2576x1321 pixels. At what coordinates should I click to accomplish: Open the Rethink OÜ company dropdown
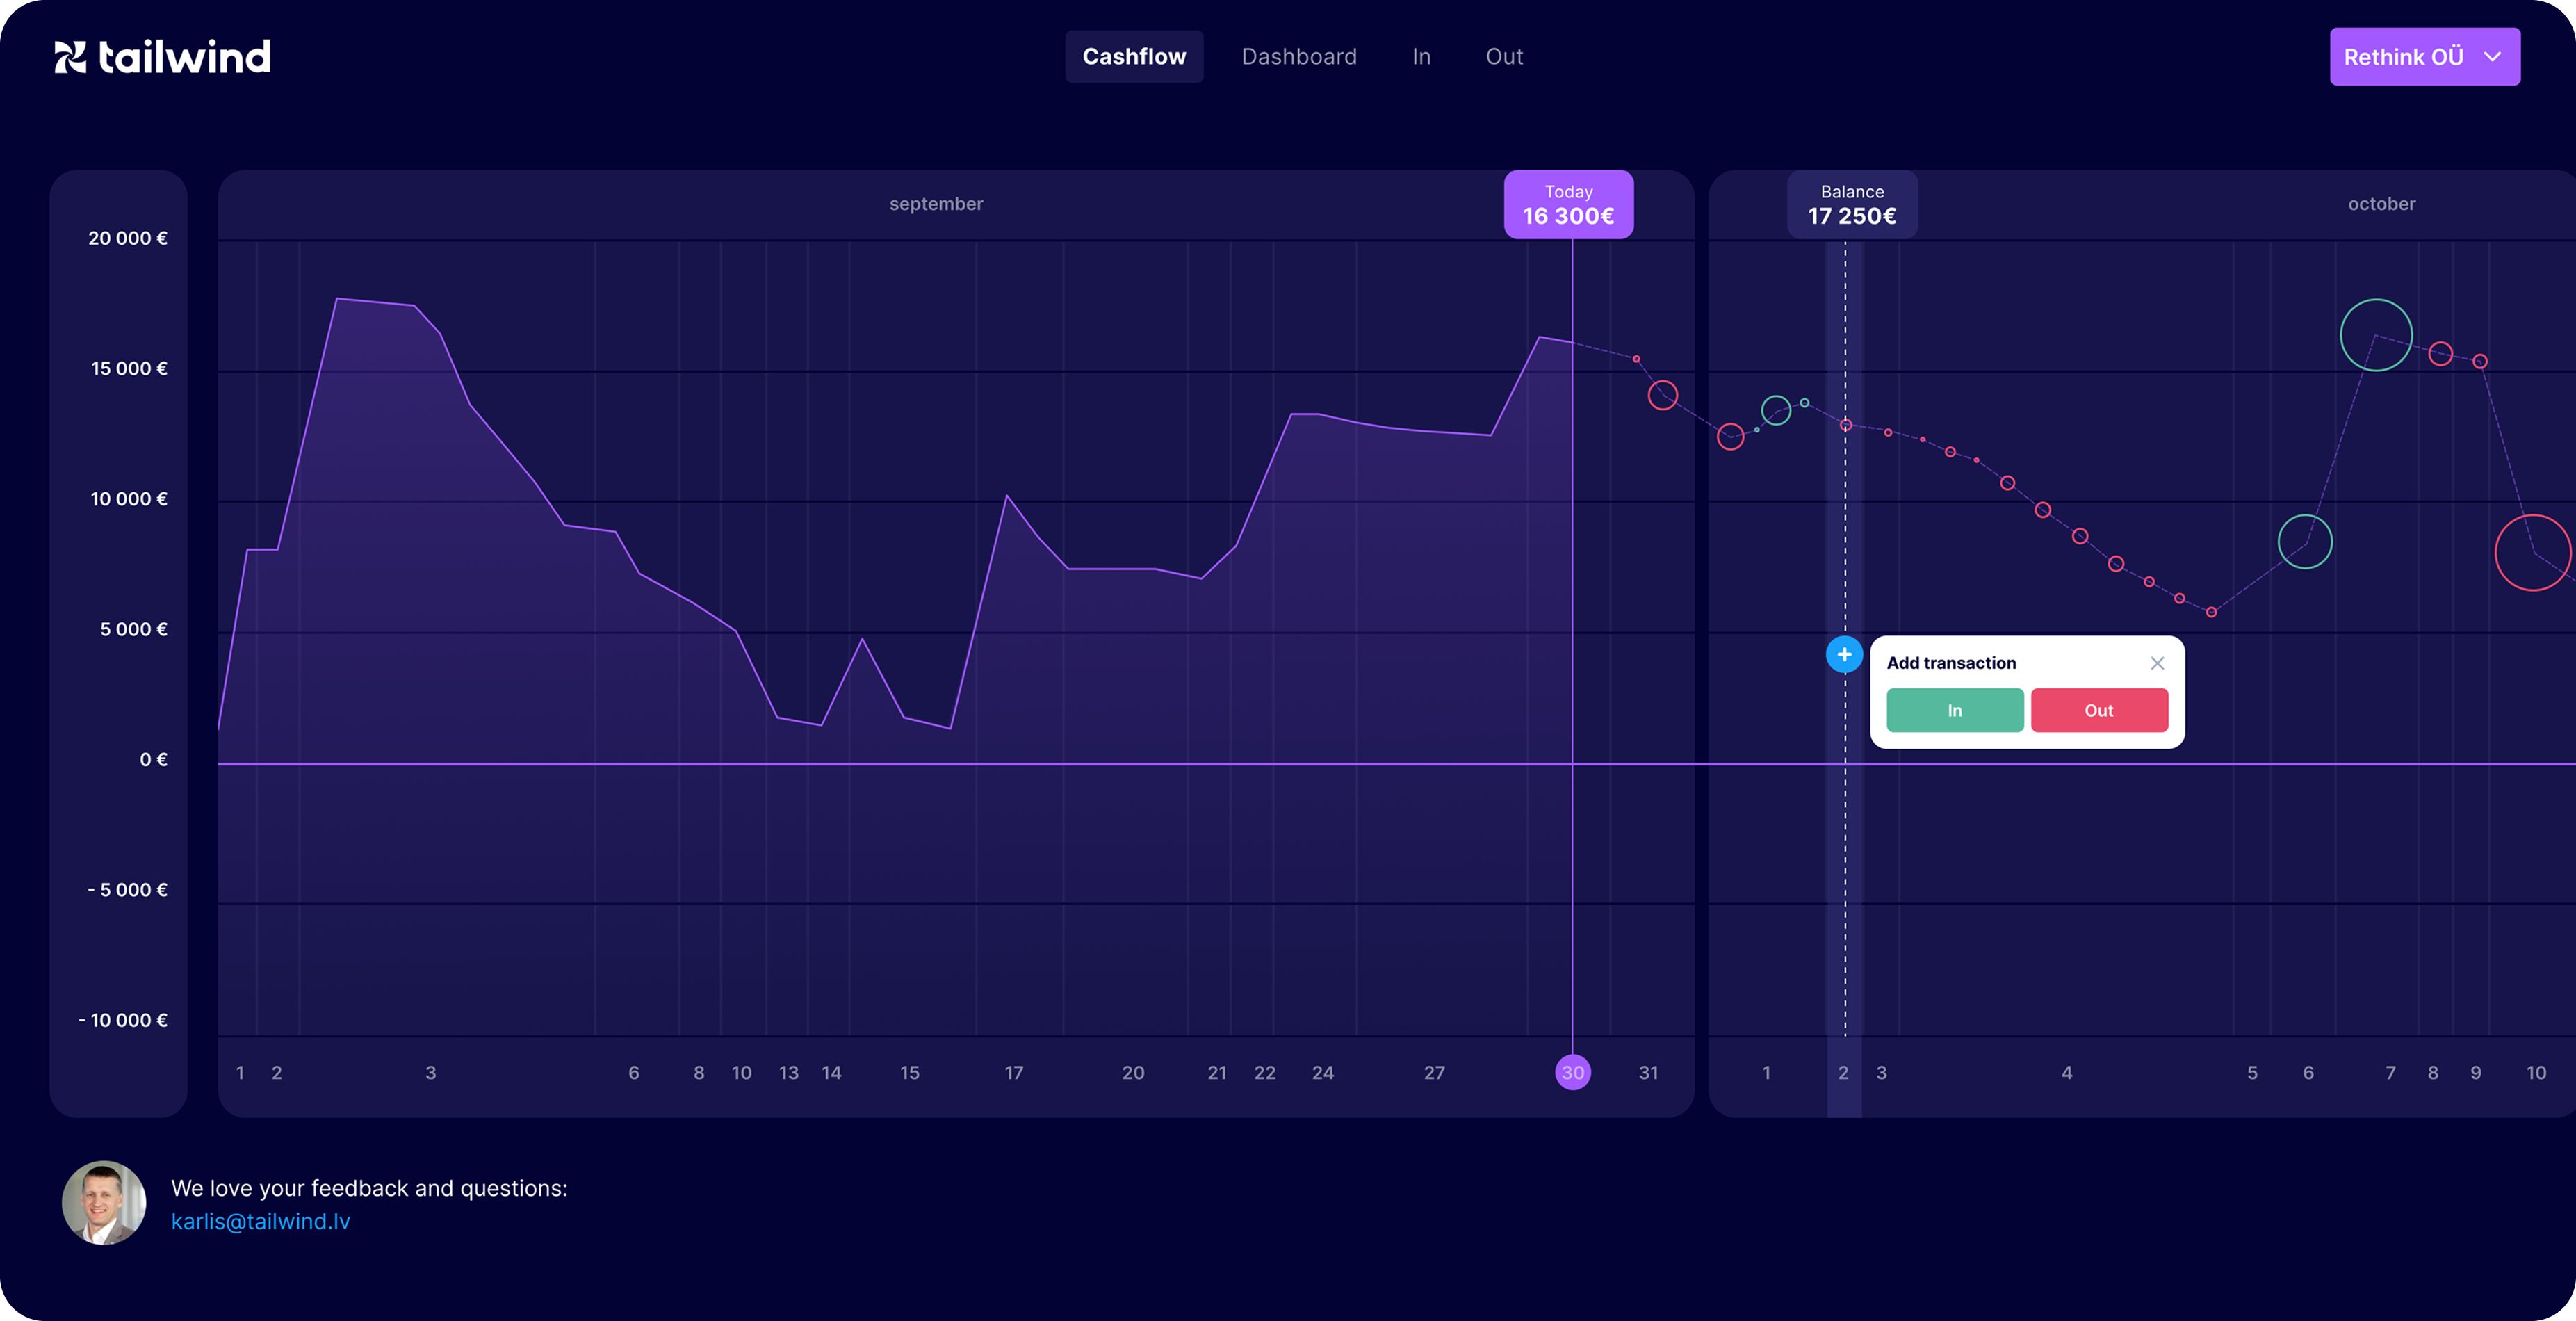tap(2424, 57)
